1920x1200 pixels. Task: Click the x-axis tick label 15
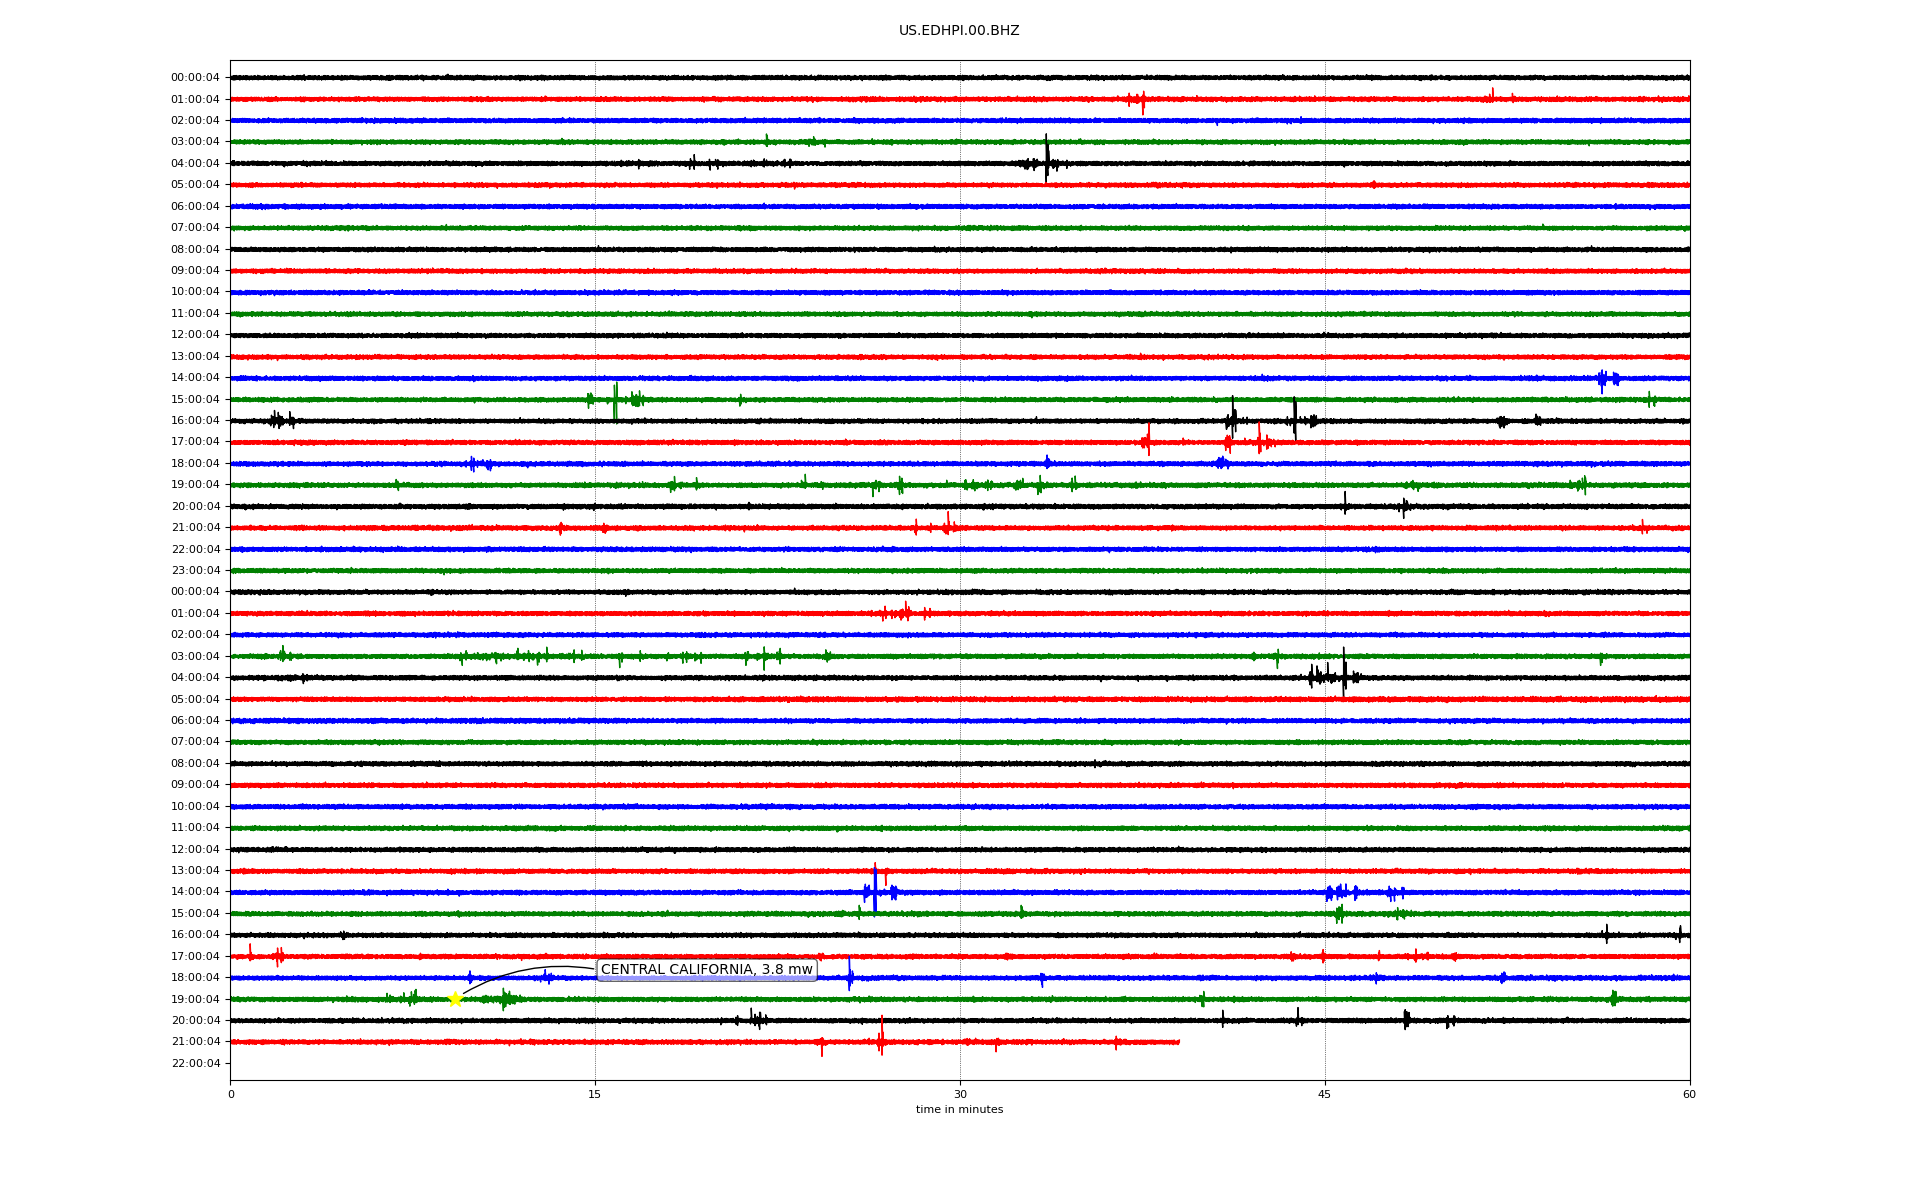point(595,1094)
